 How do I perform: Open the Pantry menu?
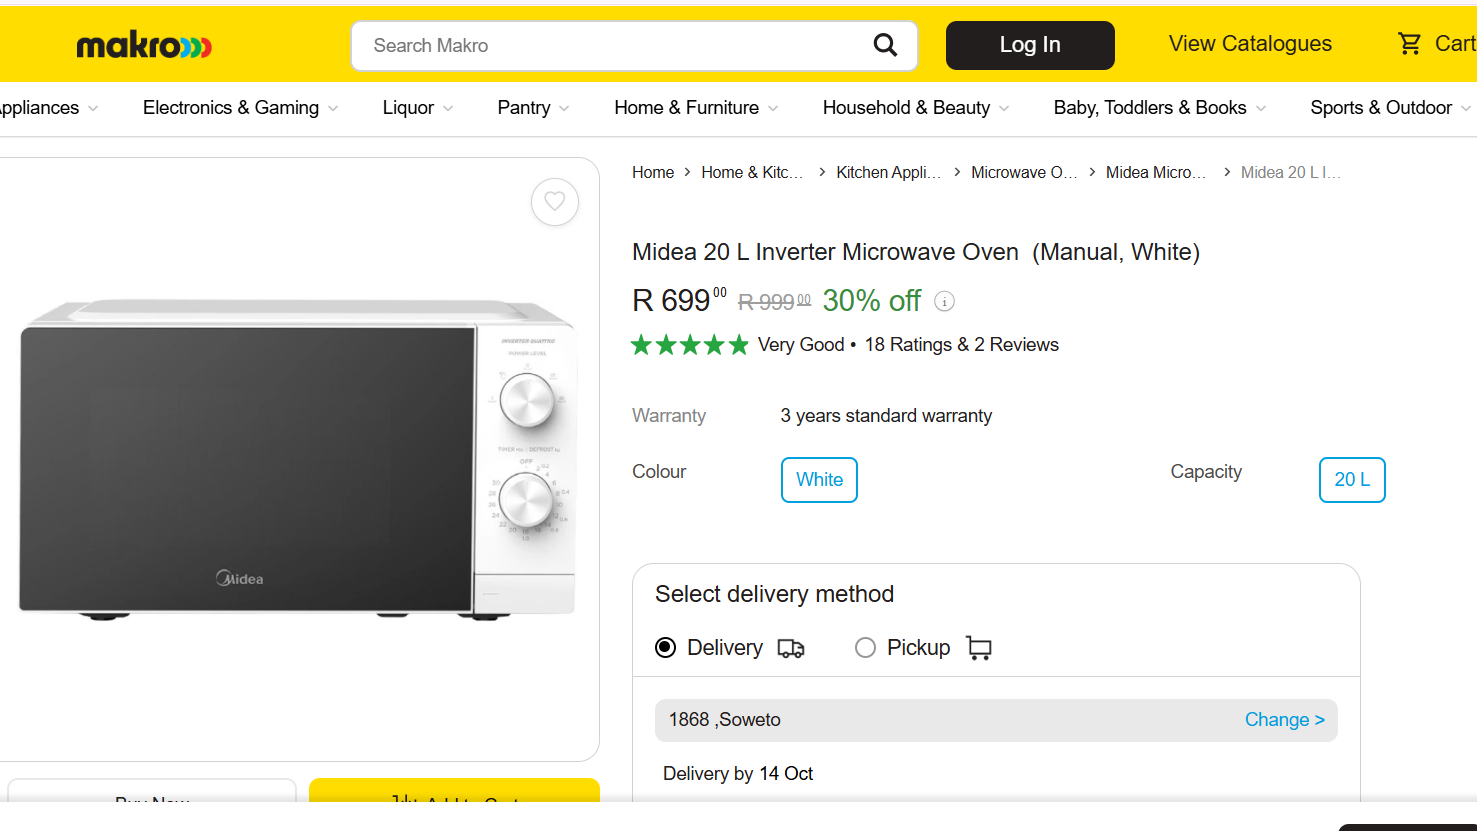(533, 108)
